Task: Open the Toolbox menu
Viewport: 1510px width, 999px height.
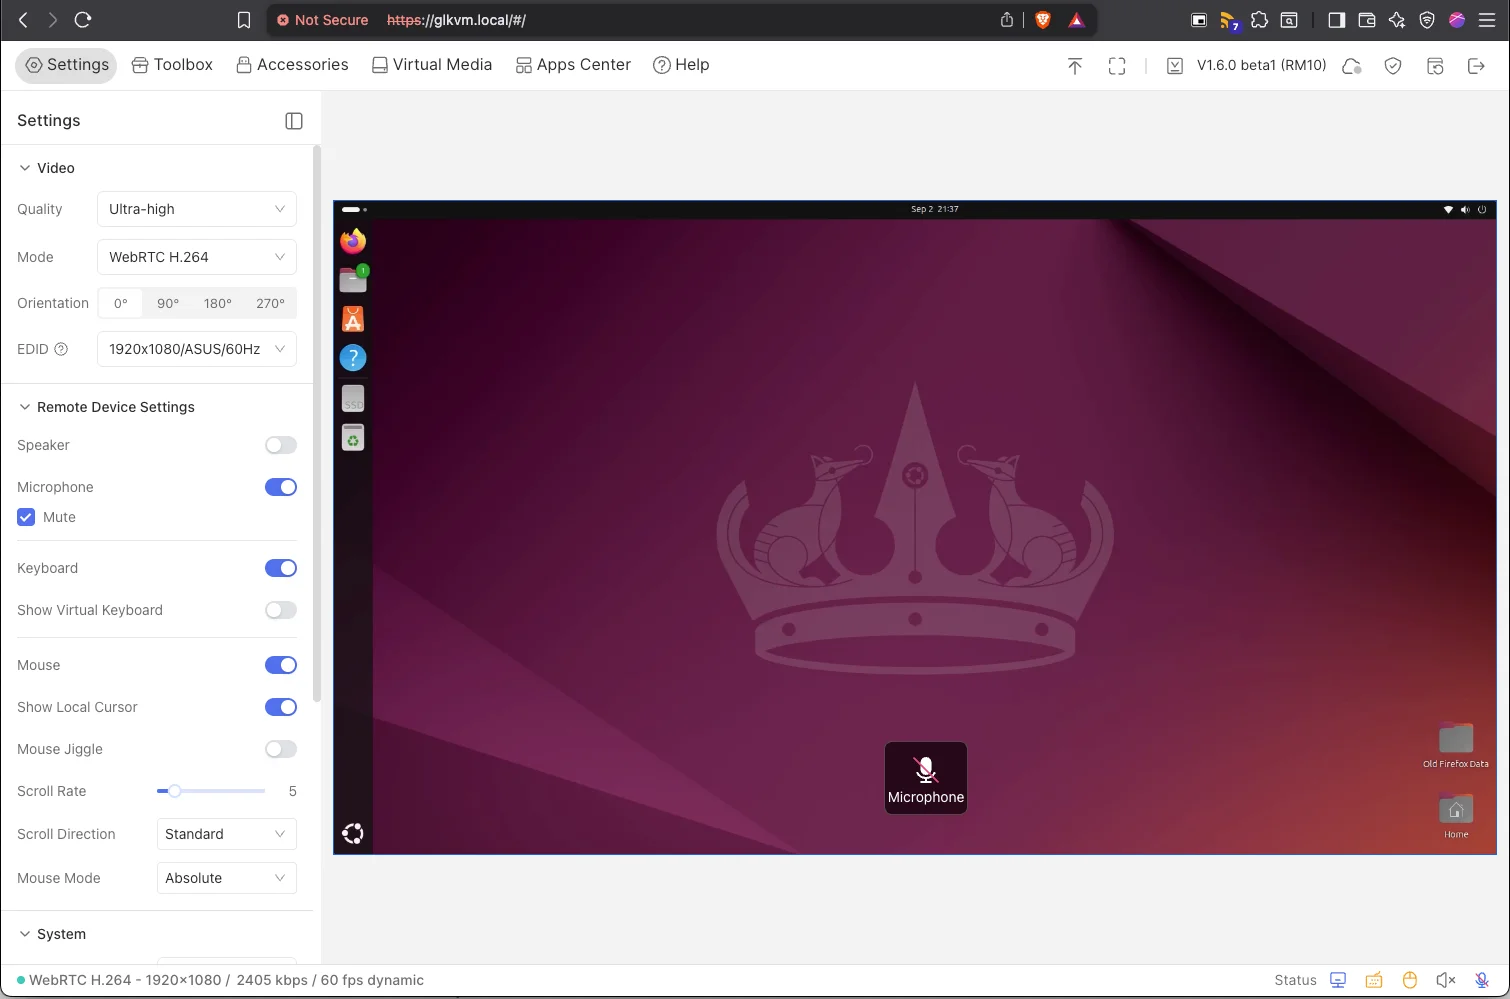Action: (172, 65)
